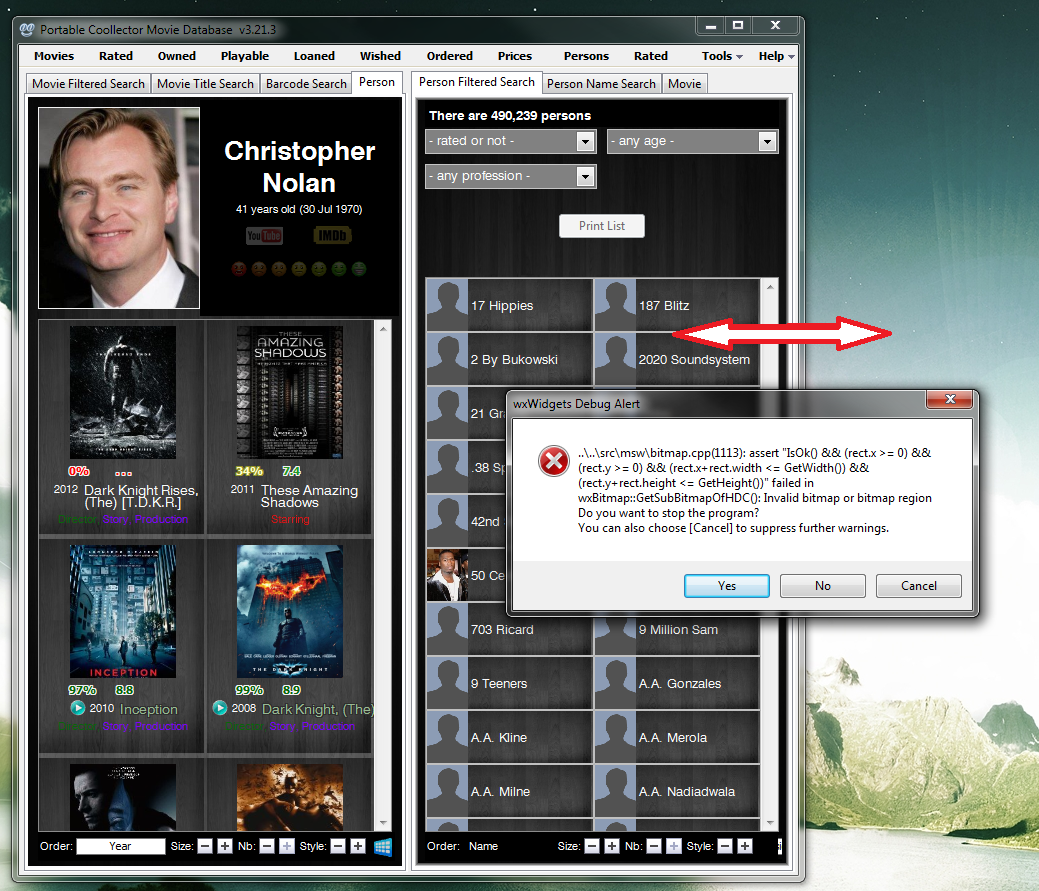This screenshot has height=891, width=1039.
Task: Click the play icon next to Inception
Action: [x=78, y=708]
